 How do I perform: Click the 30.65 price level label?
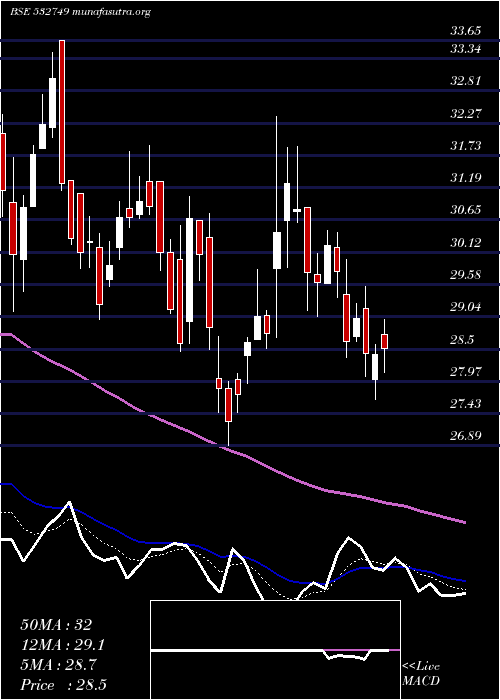[466, 210]
